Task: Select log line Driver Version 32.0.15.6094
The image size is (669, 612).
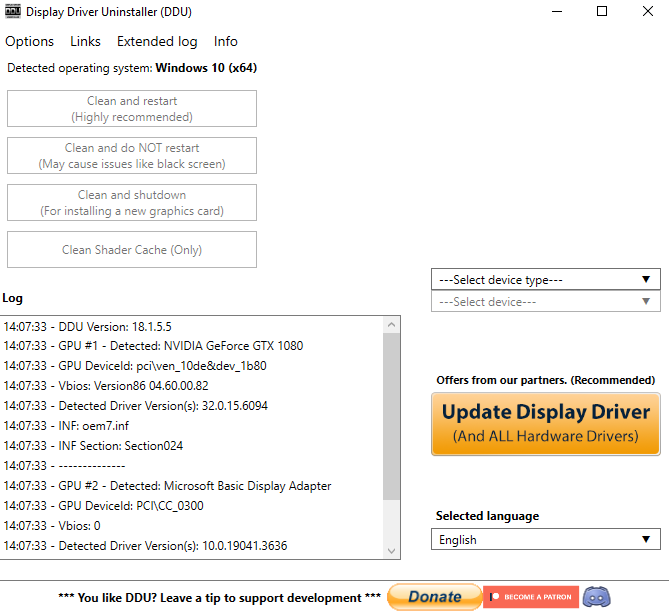Action: 135,406
